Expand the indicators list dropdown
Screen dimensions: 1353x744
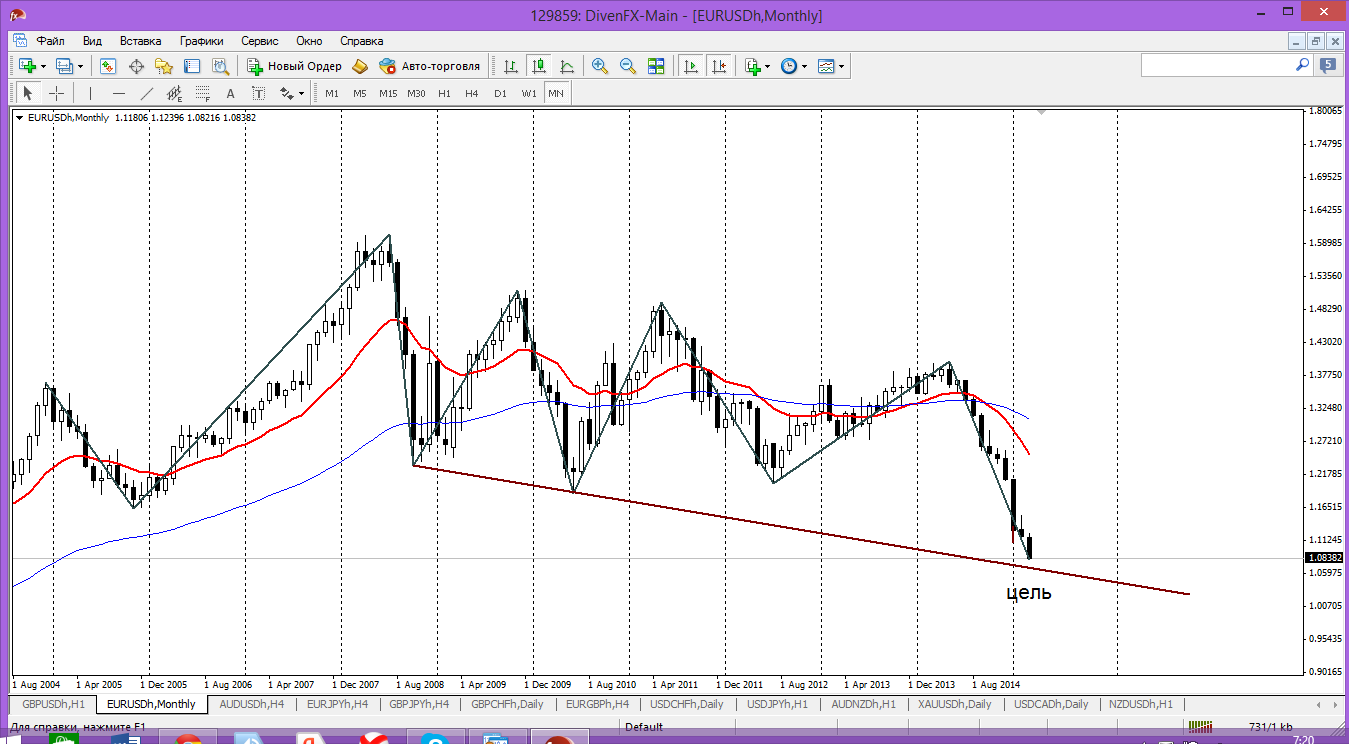point(767,66)
